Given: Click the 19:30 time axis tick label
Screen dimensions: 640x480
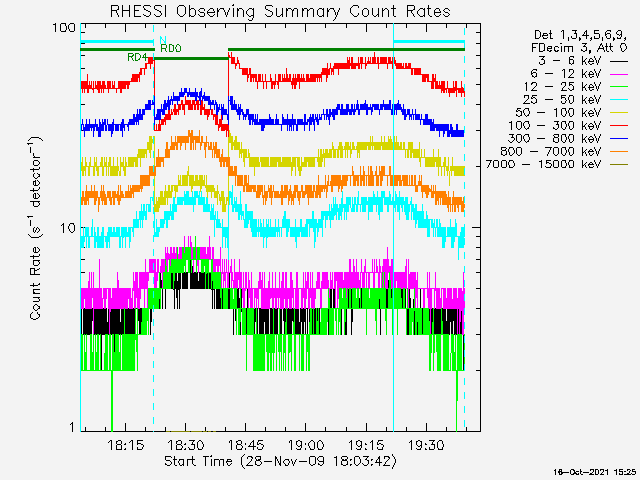Looking at the screenshot, I should tap(426, 445).
